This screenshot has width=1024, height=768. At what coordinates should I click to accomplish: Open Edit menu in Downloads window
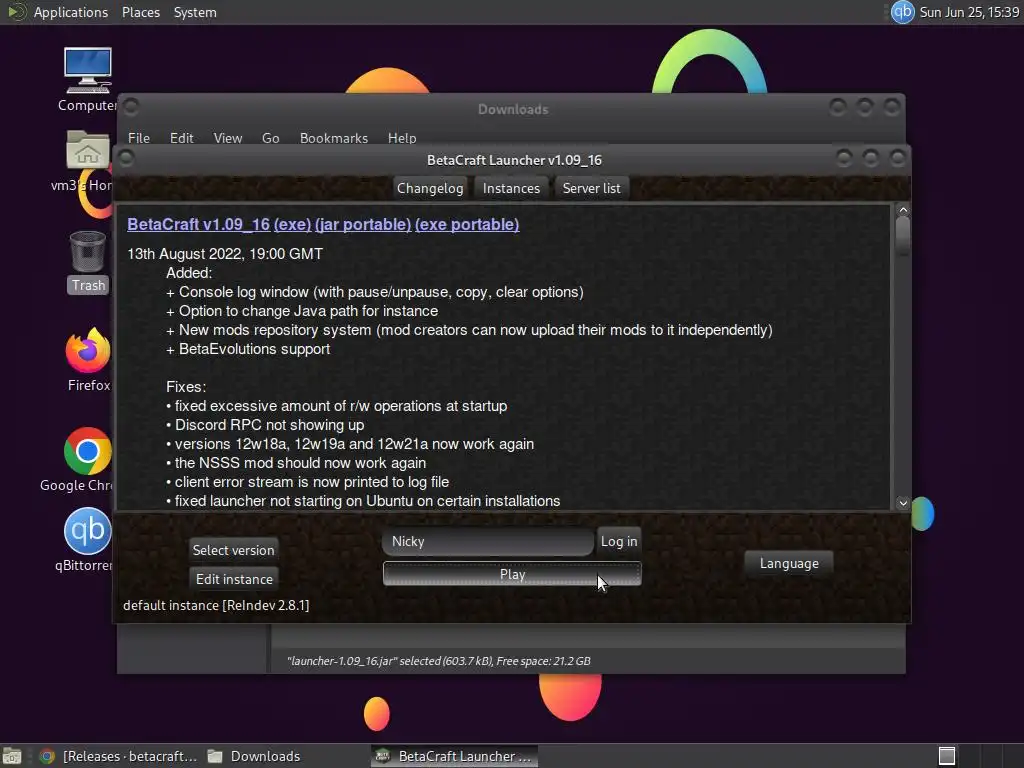pos(182,138)
